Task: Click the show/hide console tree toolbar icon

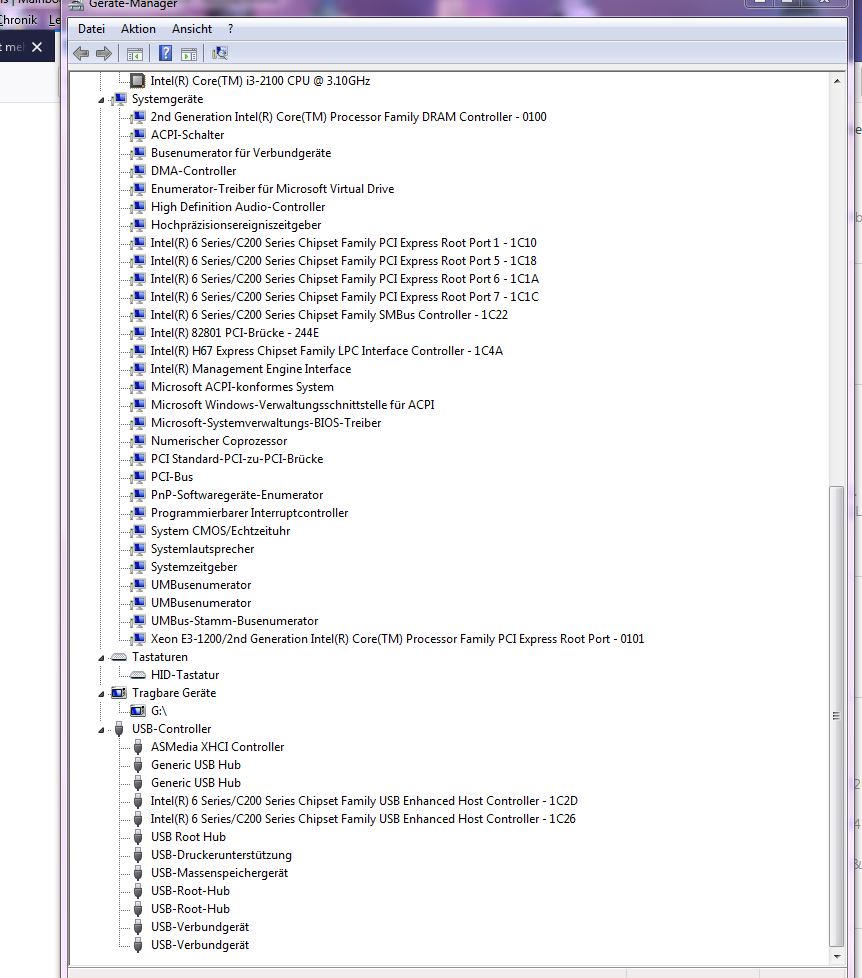Action: pyautogui.click(x=134, y=54)
